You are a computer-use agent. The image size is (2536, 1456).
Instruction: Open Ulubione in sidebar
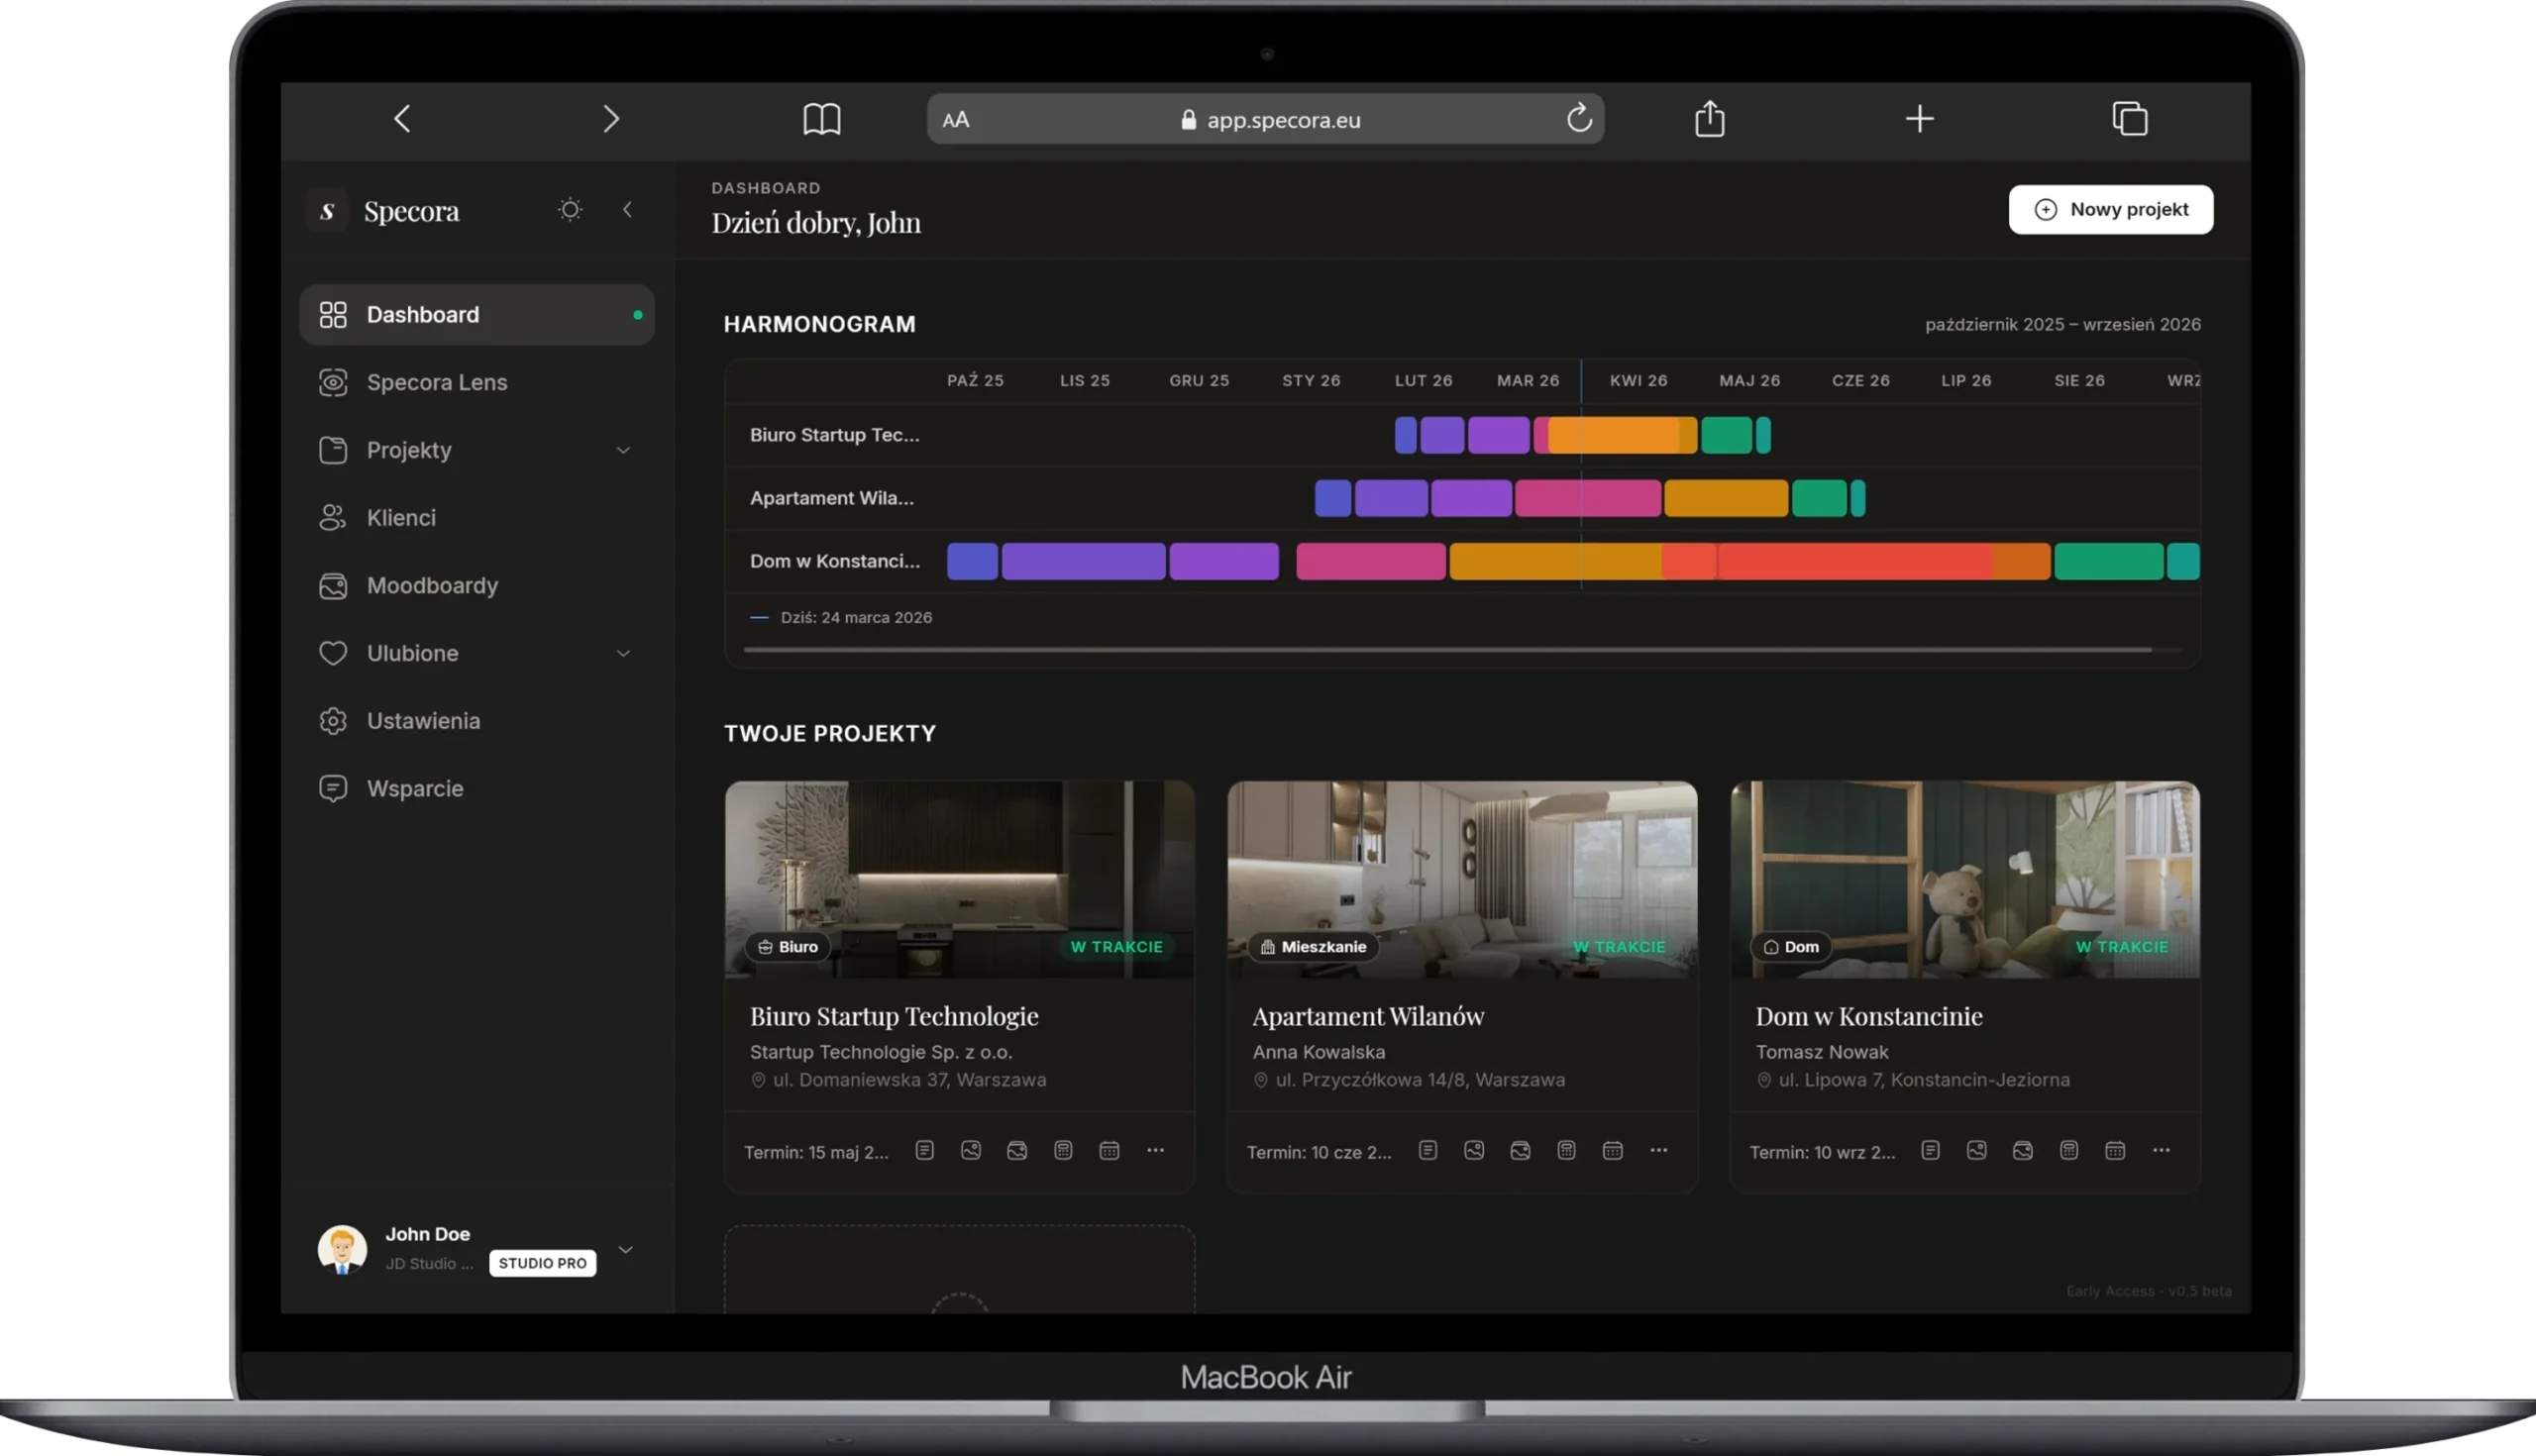[x=477, y=653]
